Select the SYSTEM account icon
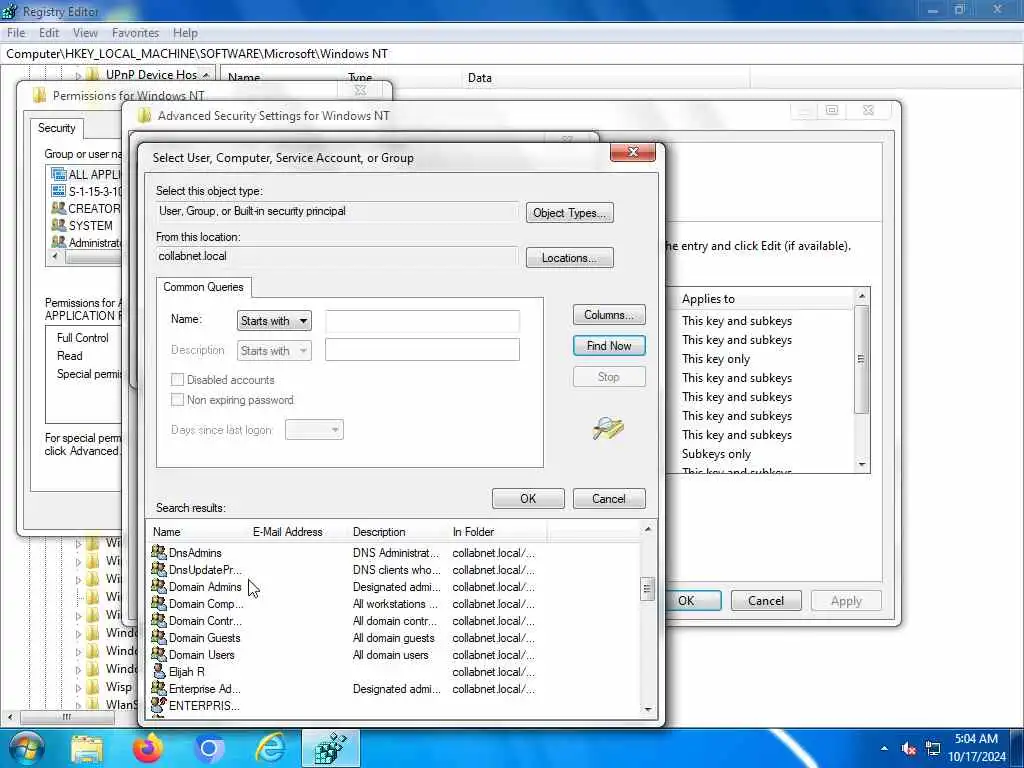This screenshot has width=1024, height=768. point(59,225)
